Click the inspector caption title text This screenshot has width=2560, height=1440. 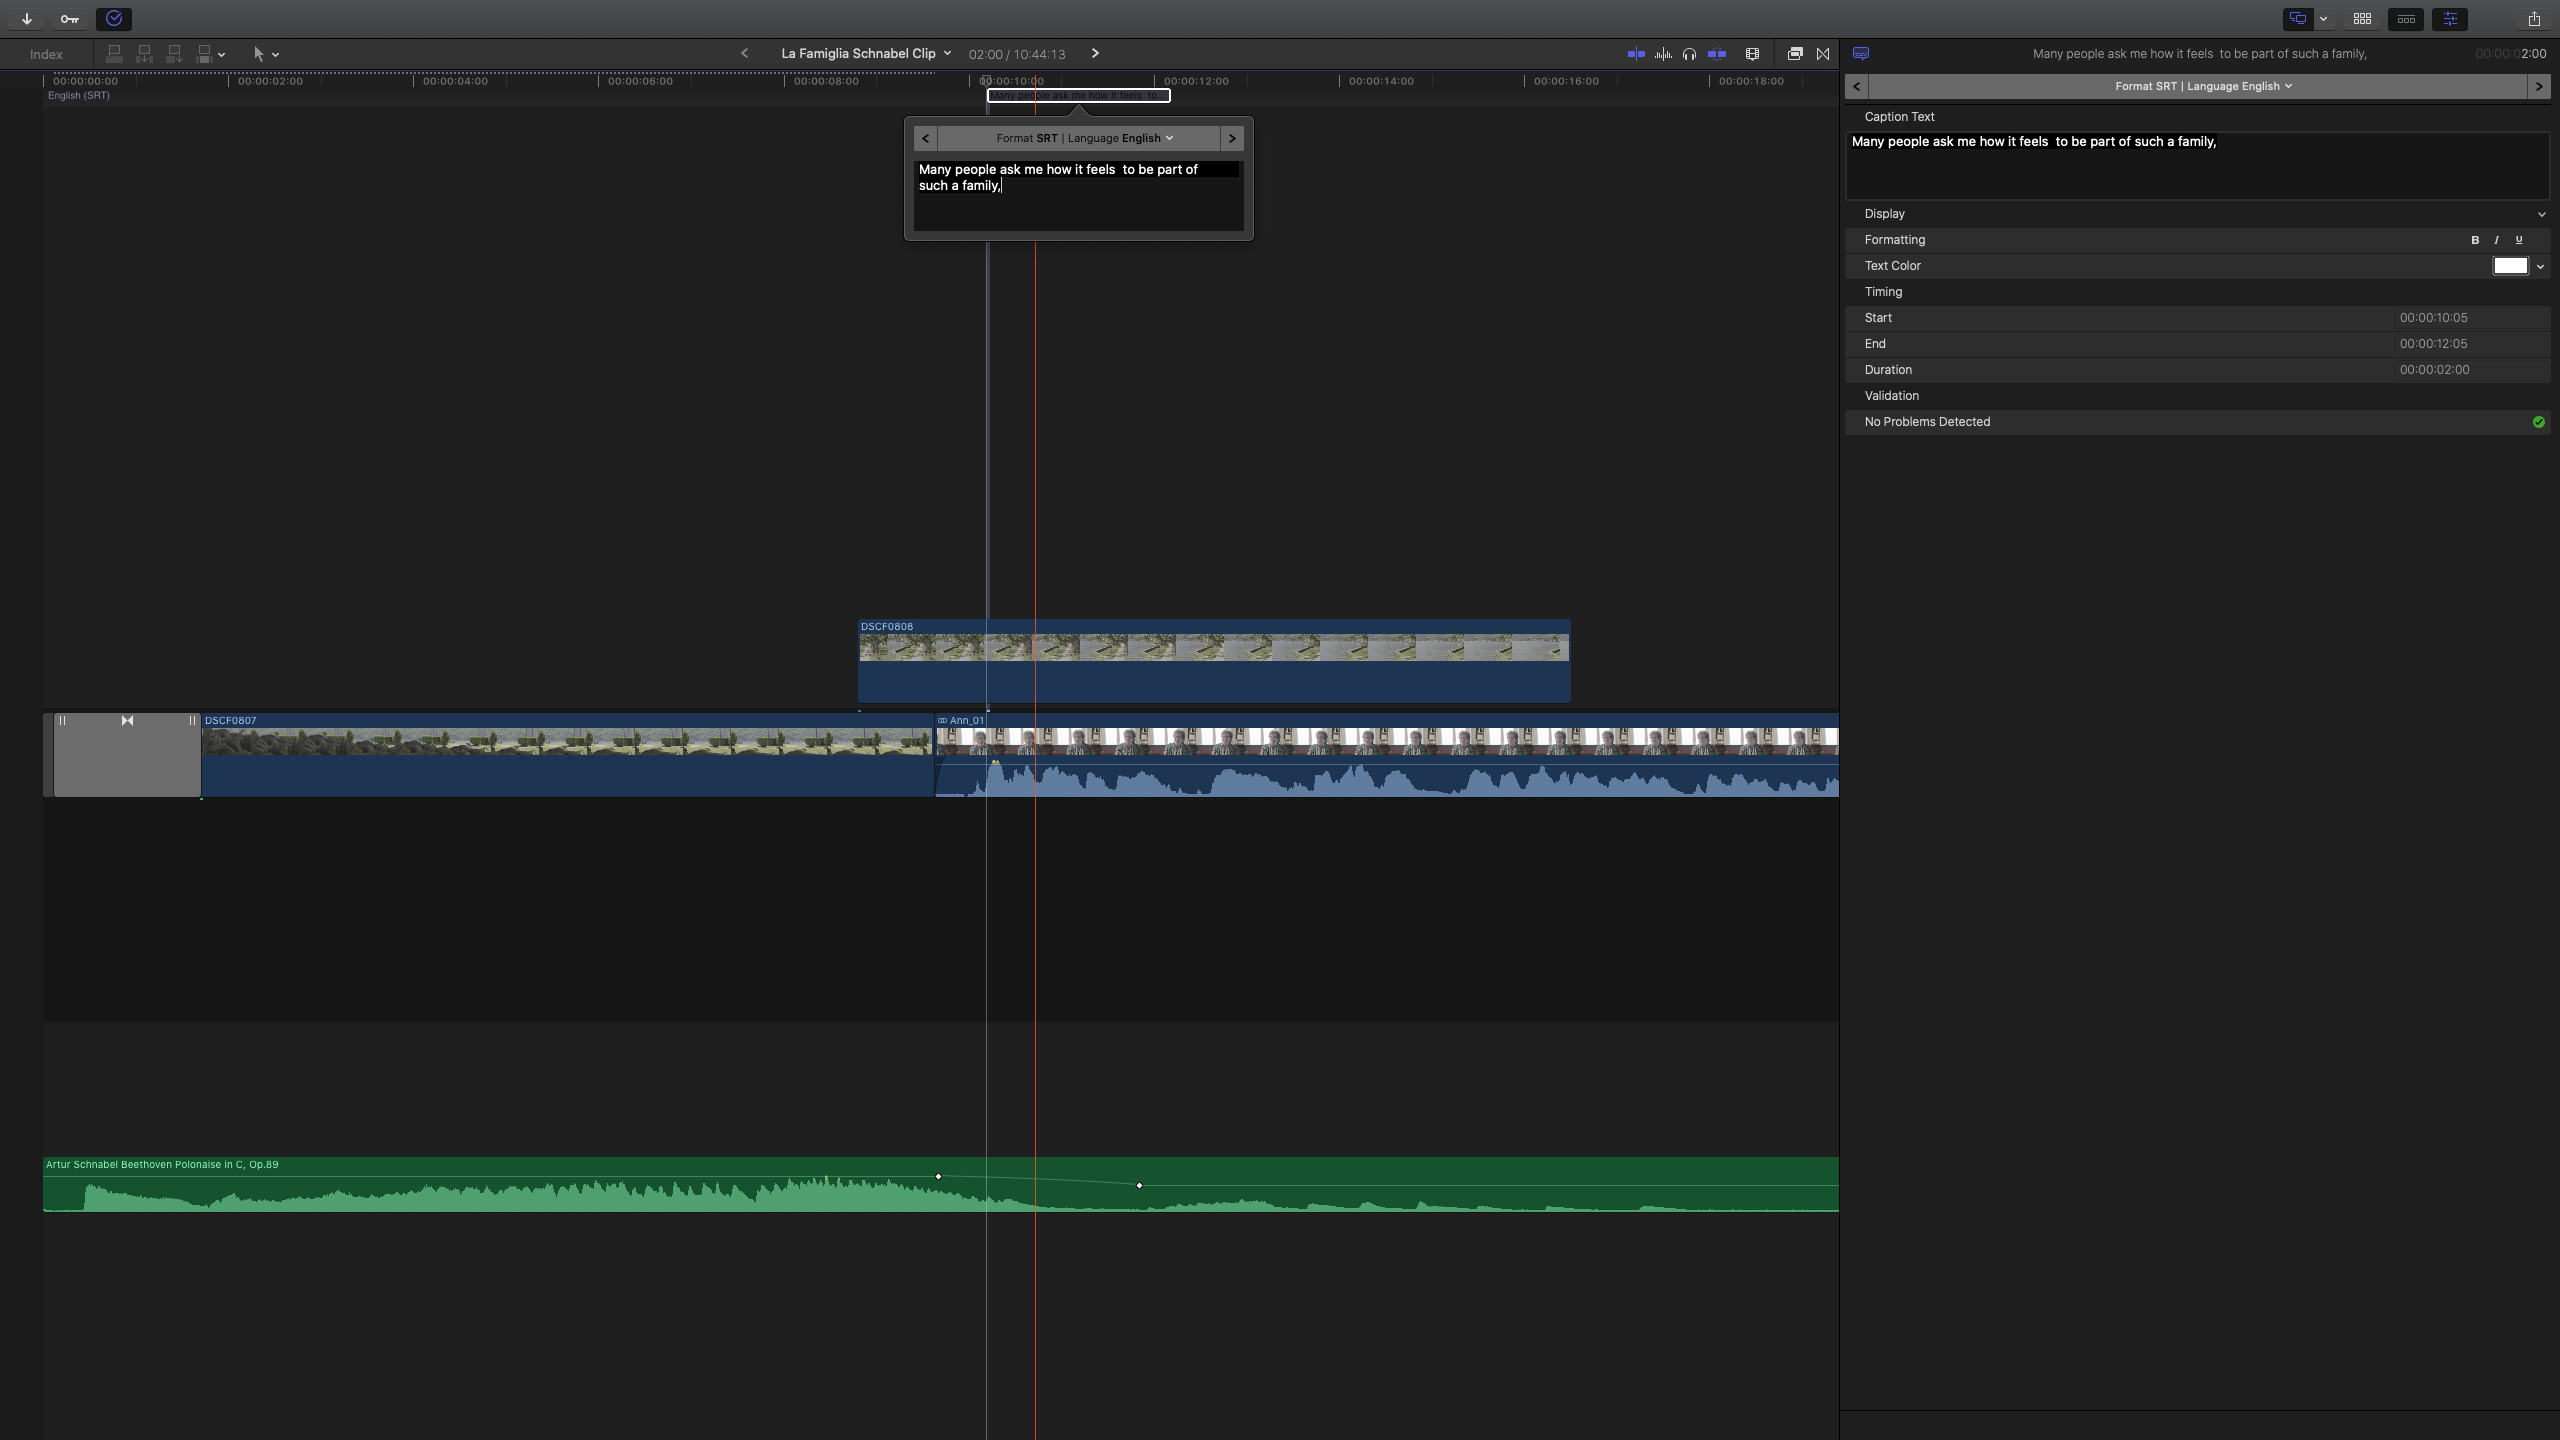2199,54
